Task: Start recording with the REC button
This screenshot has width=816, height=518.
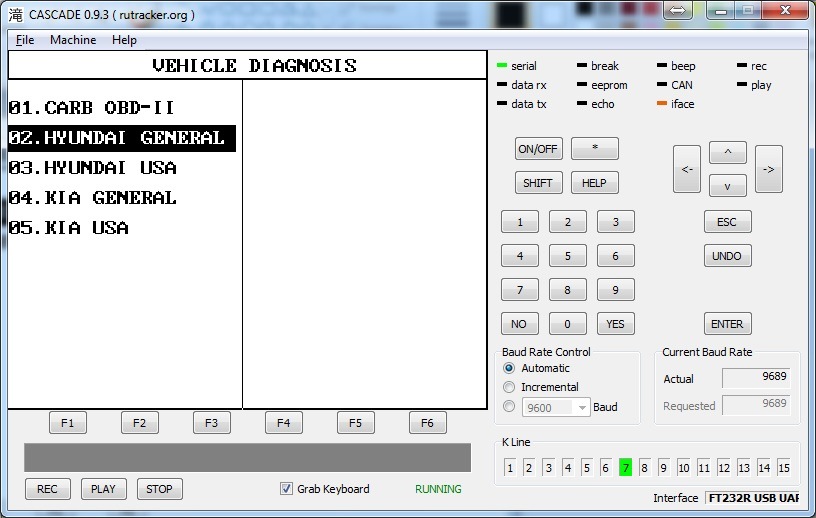Action: (x=47, y=489)
